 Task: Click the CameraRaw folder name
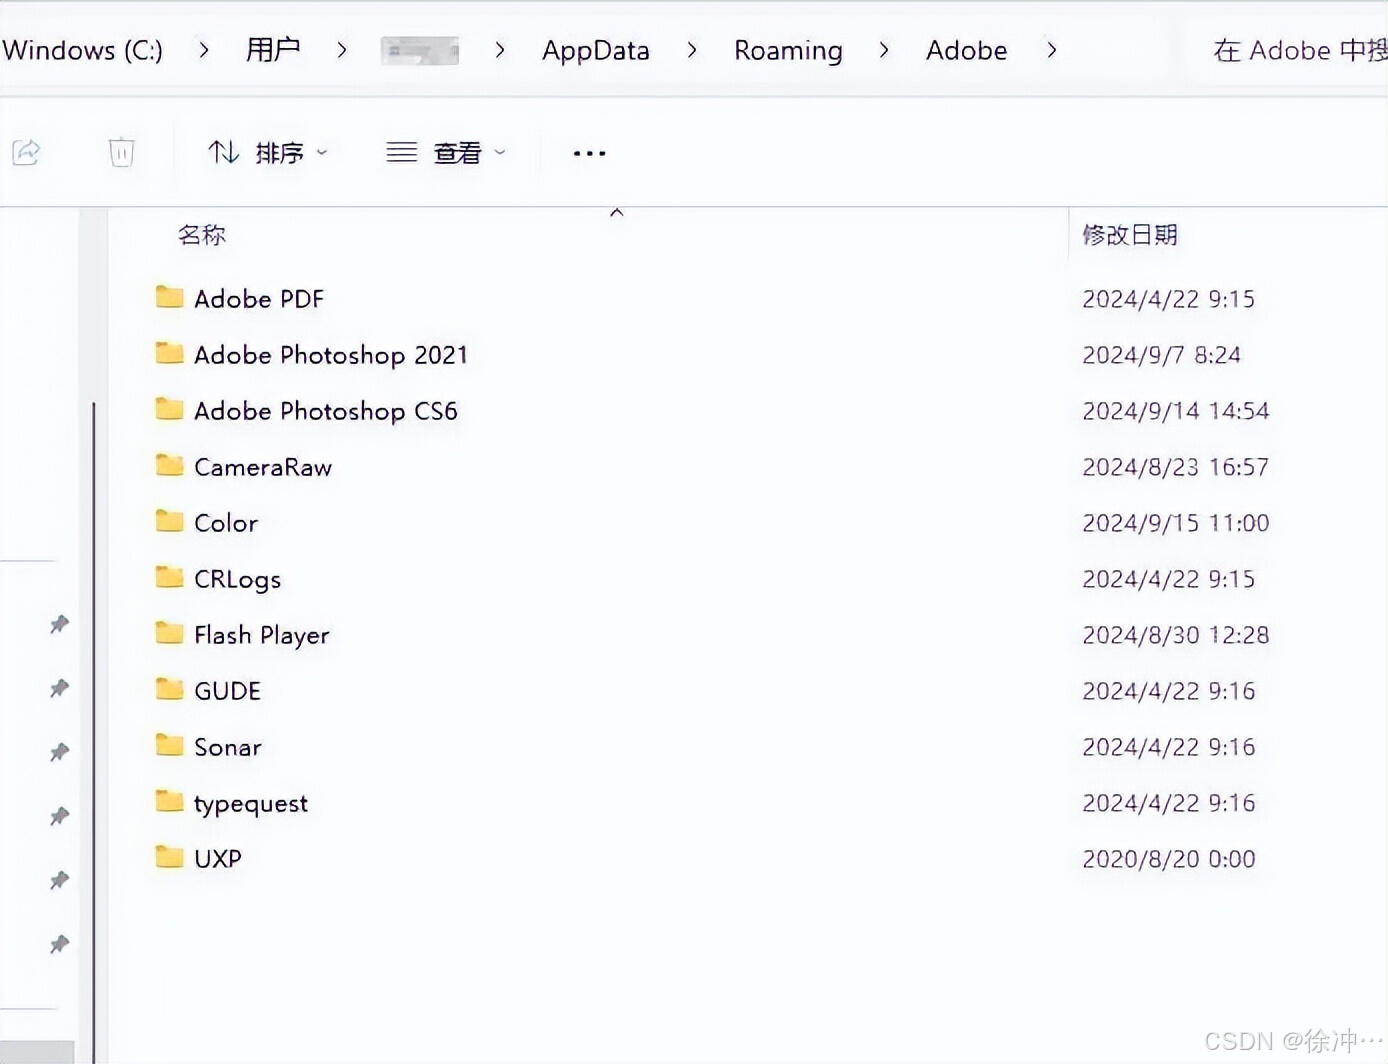pyautogui.click(x=263, y=467)
